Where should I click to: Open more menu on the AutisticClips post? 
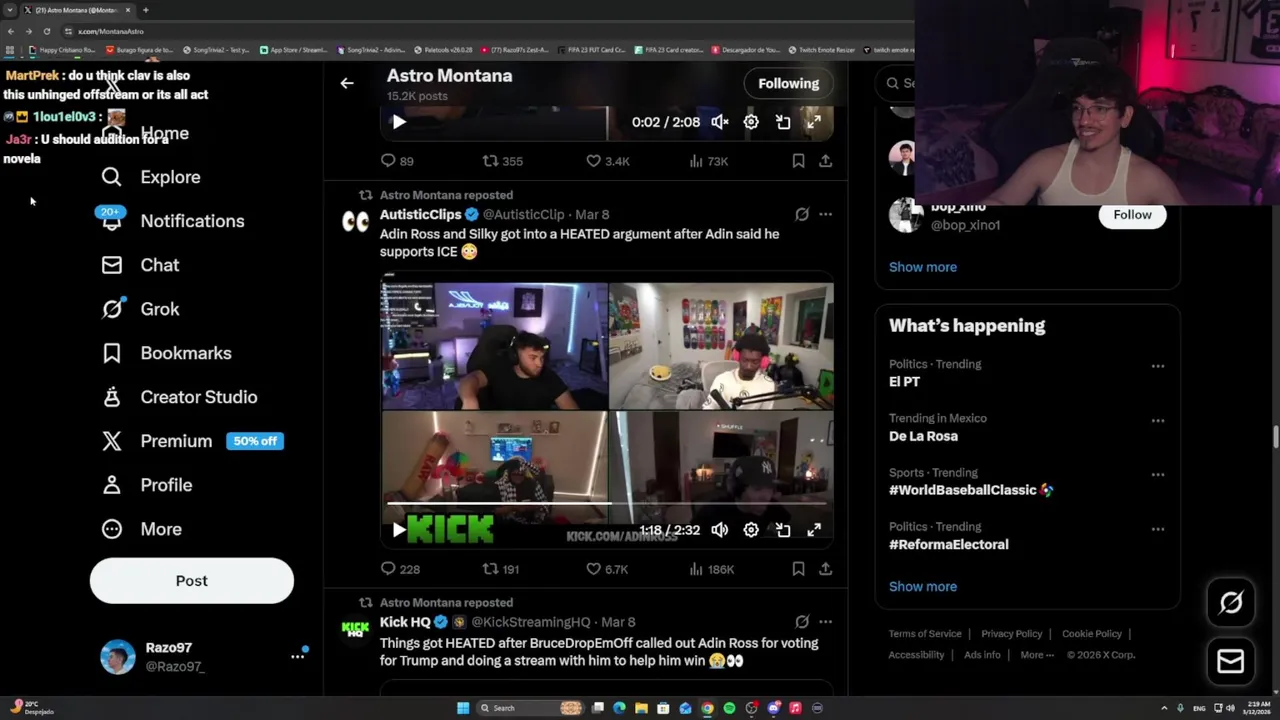825,214
